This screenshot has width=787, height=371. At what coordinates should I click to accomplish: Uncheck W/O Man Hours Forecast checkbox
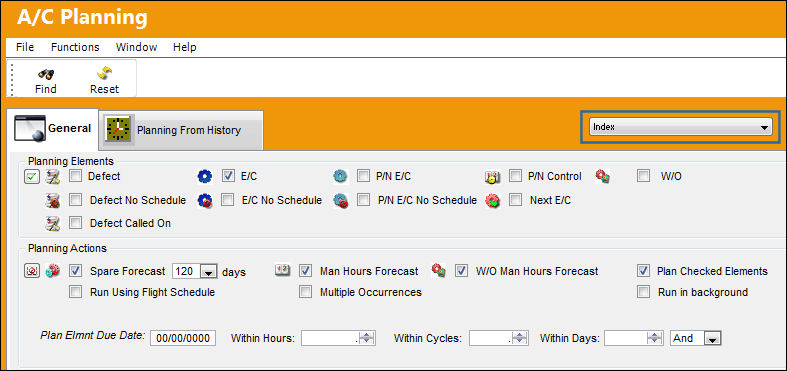[461, 271]
